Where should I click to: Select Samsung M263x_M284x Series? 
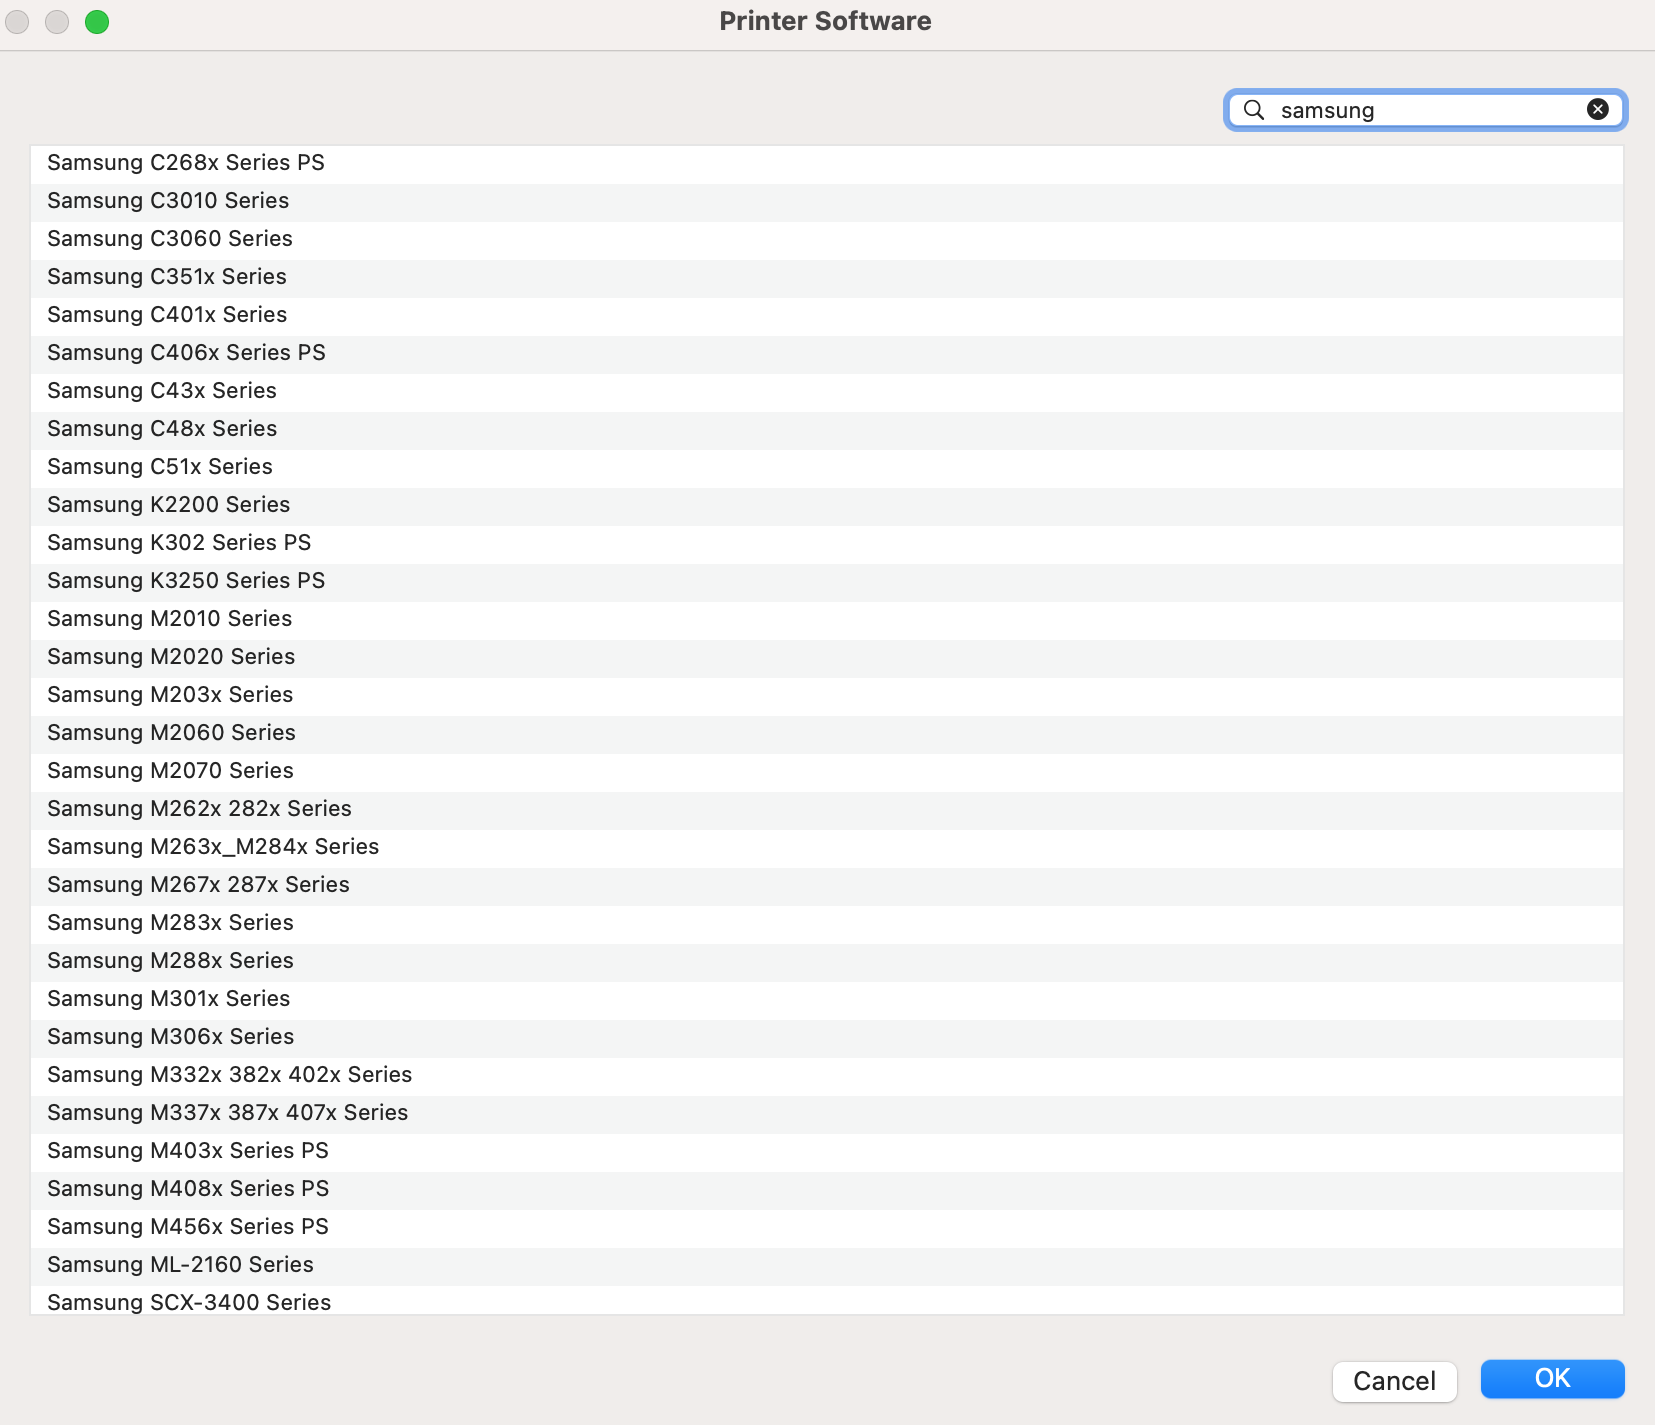[x=827, y=847]
